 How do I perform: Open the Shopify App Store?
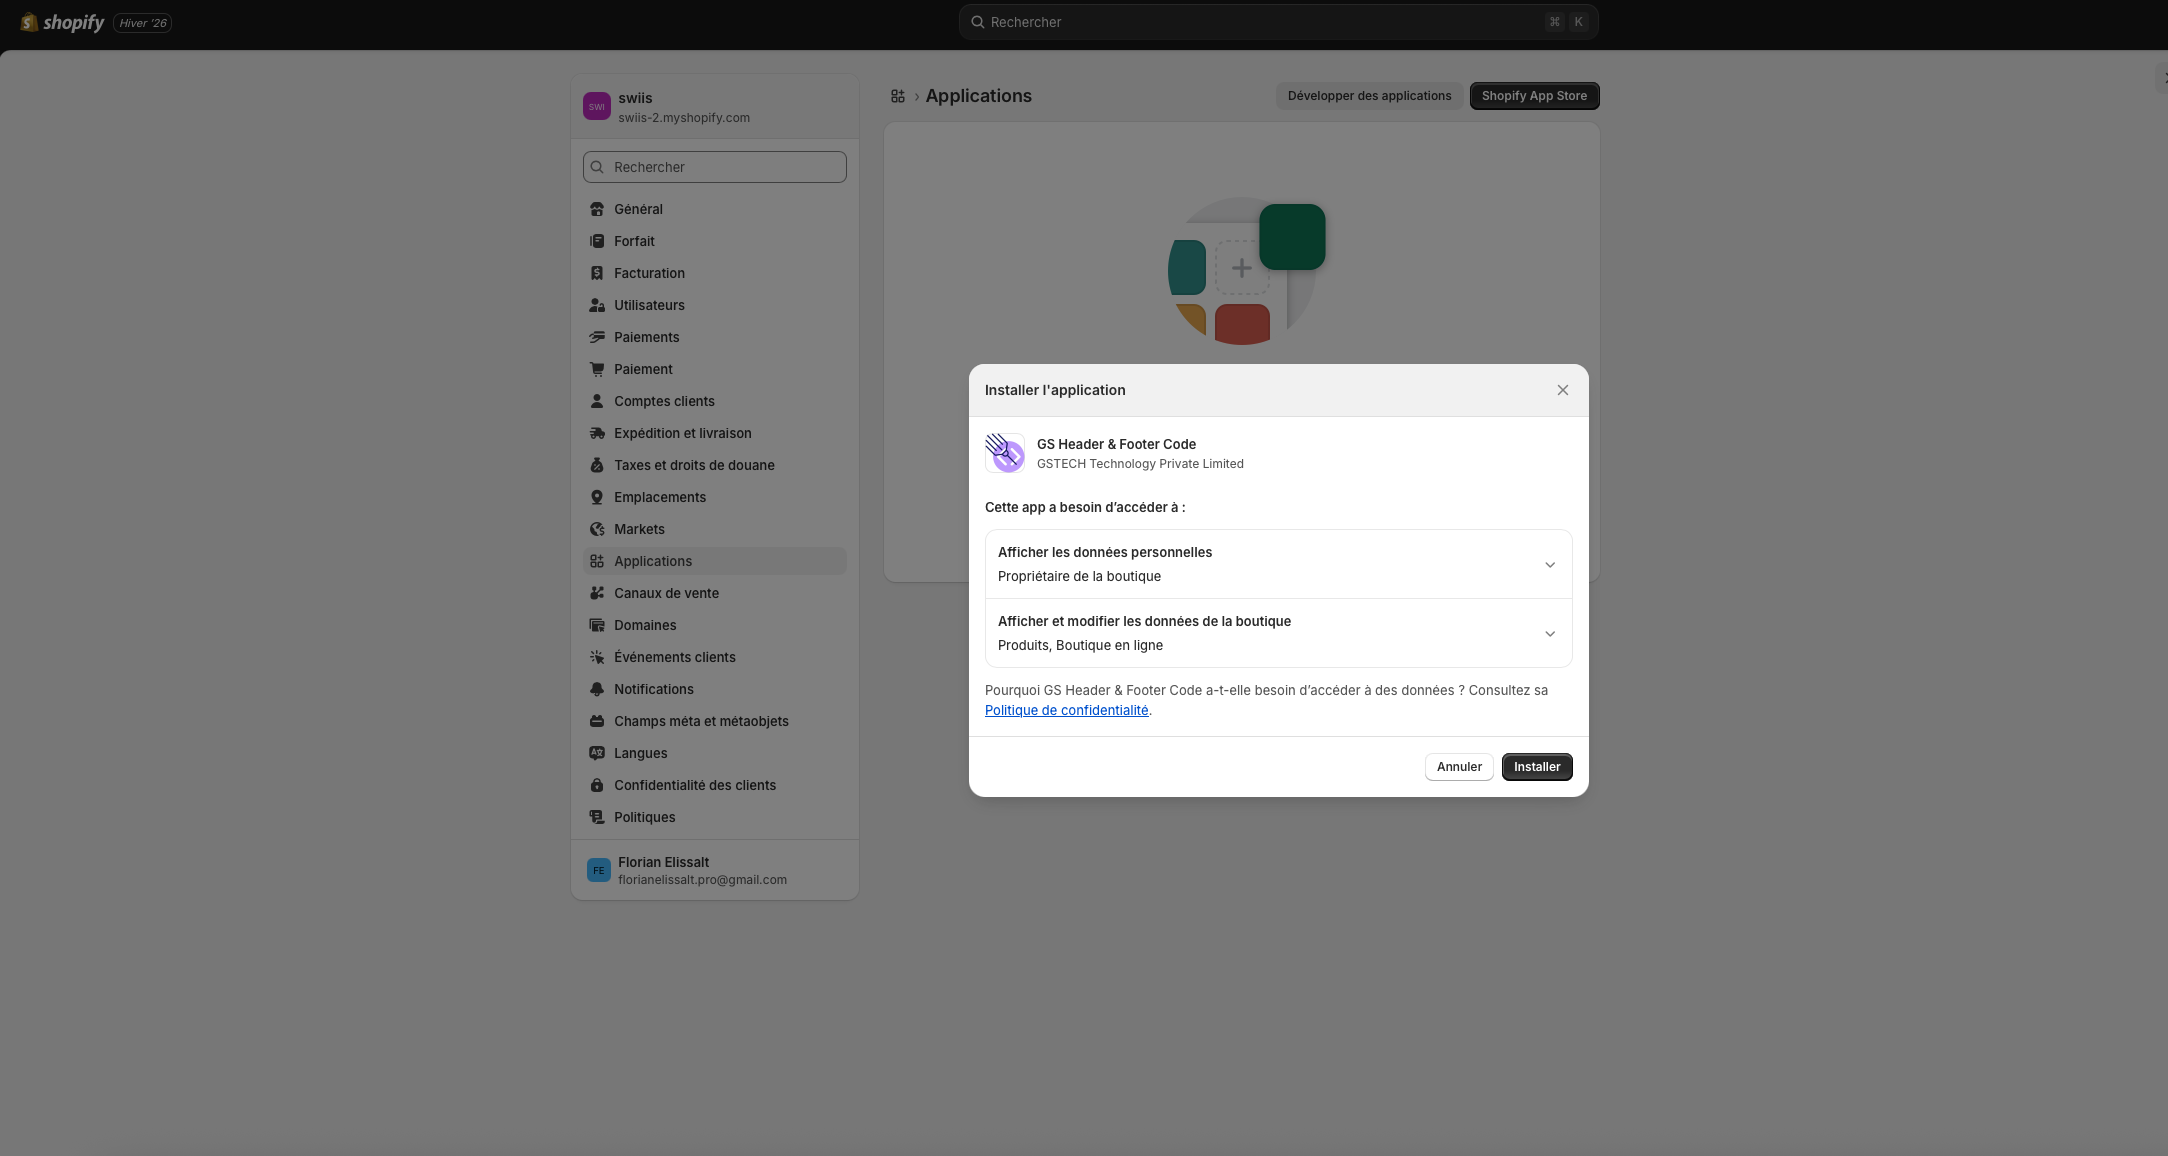(x=1534, y=95)
